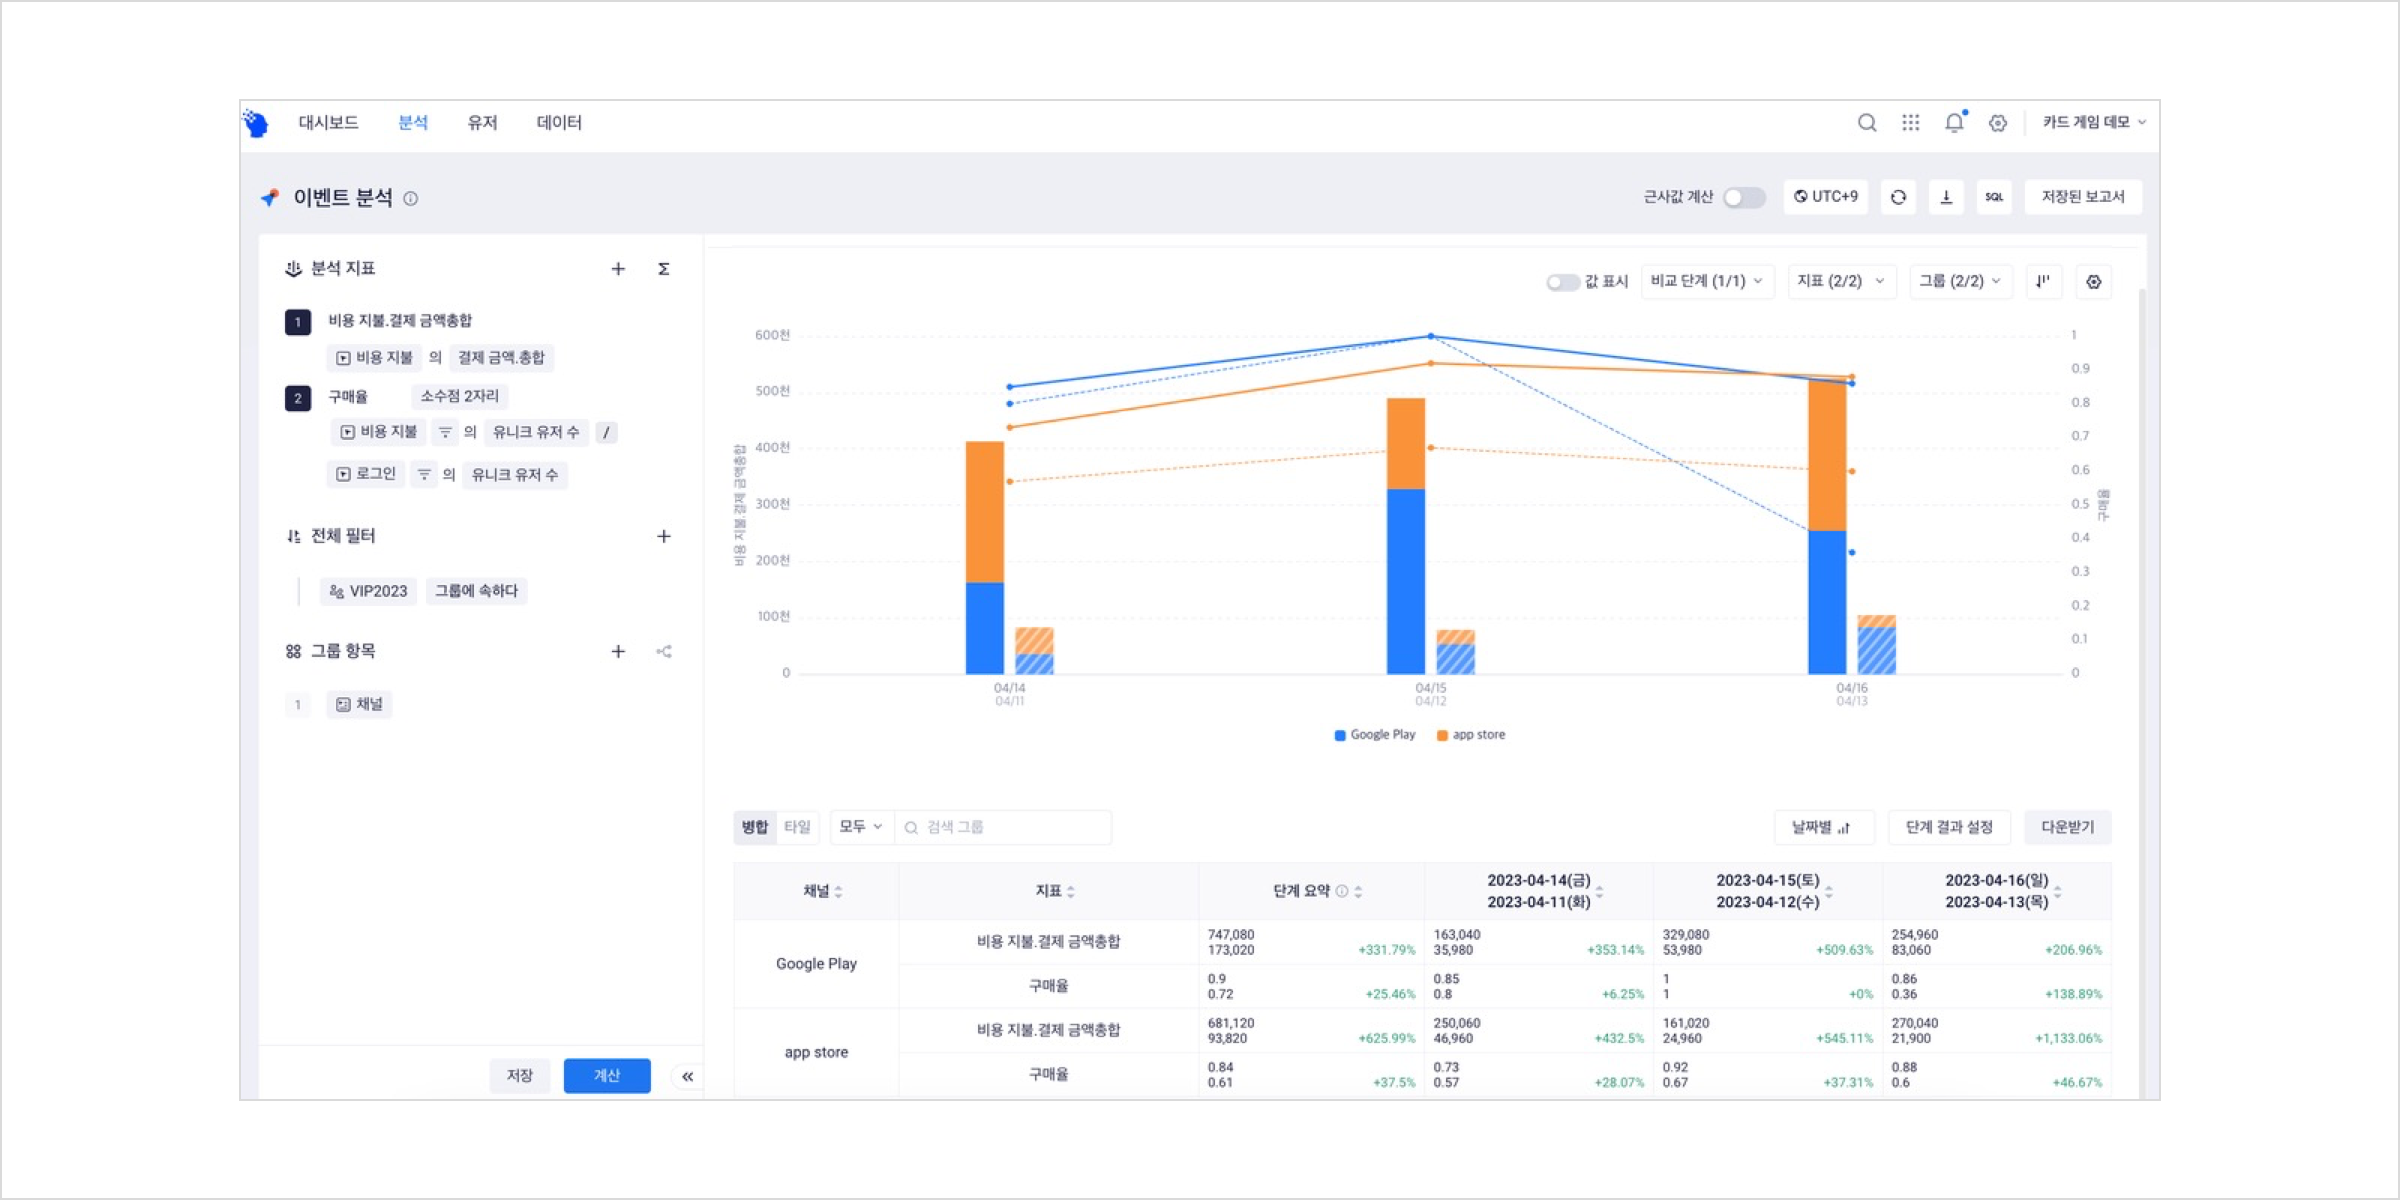This screenshot has width=2400, height=1200.
Task: Toggle the 근사값 계산 switch
Action: click(x=1744, y=197)
